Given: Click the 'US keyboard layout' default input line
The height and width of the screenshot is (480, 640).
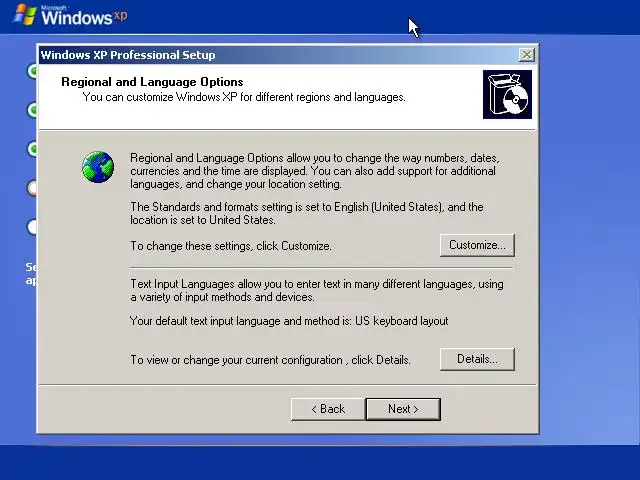Looking at the screenshot, I should (289, 321).
